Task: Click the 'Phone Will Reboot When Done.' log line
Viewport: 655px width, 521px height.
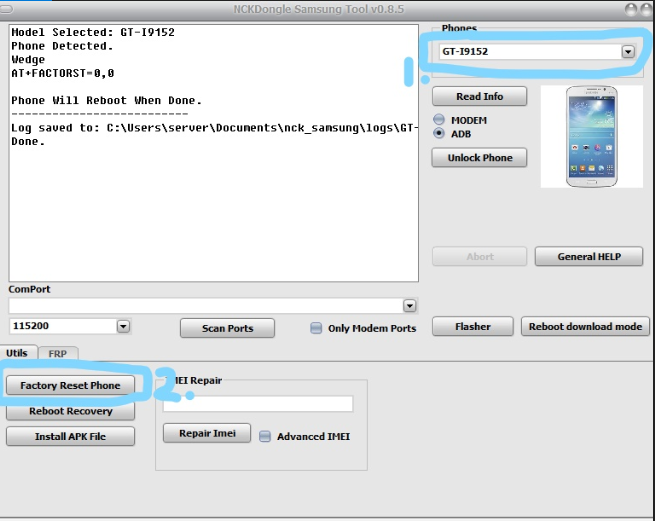Action: tap(107, 100)
